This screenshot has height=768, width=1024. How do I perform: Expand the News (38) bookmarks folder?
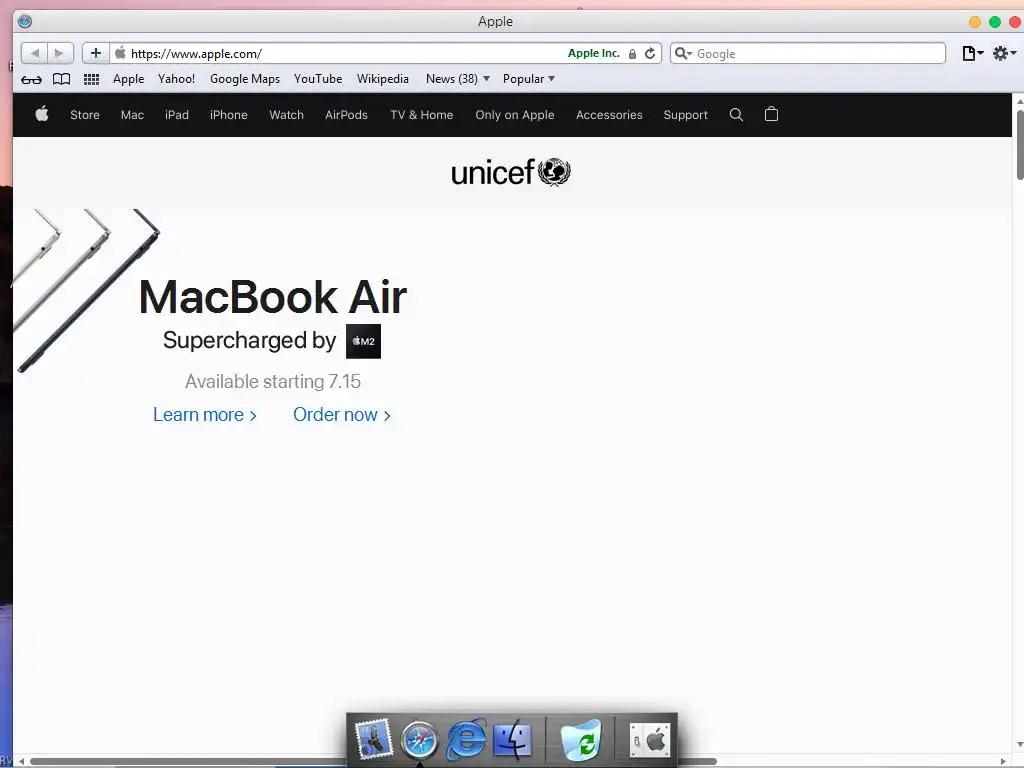click(458, 79)
